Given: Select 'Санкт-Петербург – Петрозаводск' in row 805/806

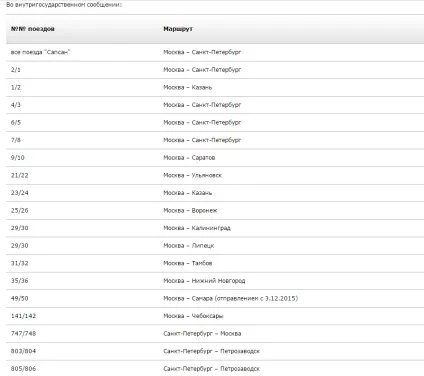Looking at the screenshot, I should [211, 369].
